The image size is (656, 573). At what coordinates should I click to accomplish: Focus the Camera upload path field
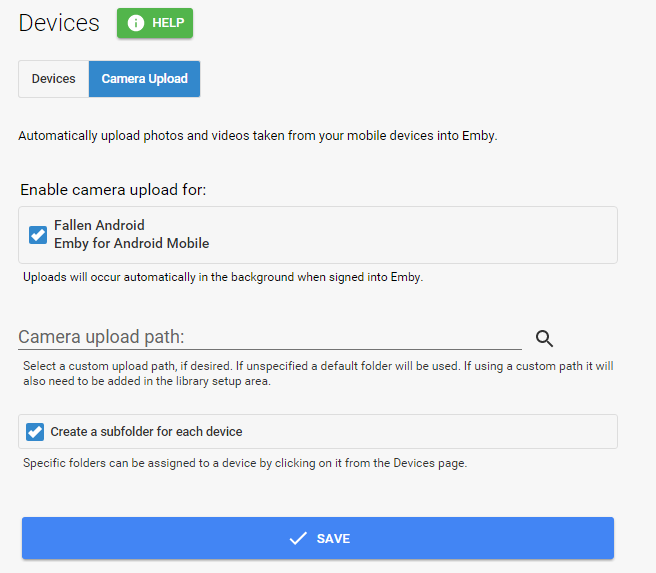coord(270,337)
